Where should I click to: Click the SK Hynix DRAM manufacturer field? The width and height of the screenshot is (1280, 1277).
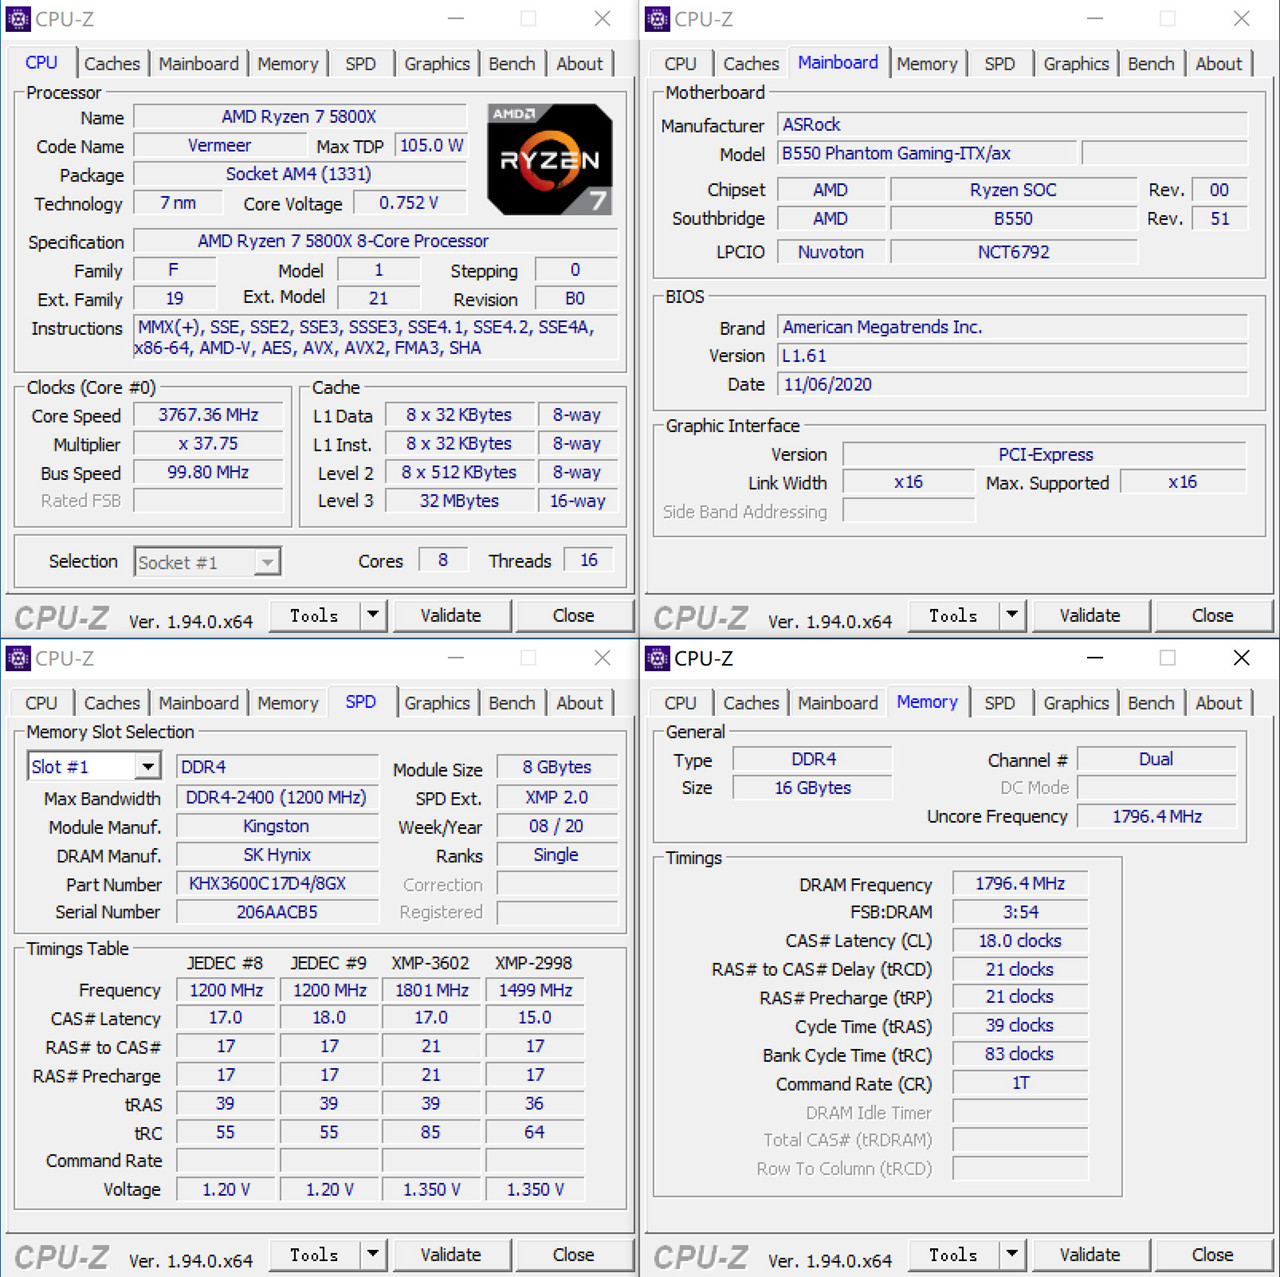277,855
